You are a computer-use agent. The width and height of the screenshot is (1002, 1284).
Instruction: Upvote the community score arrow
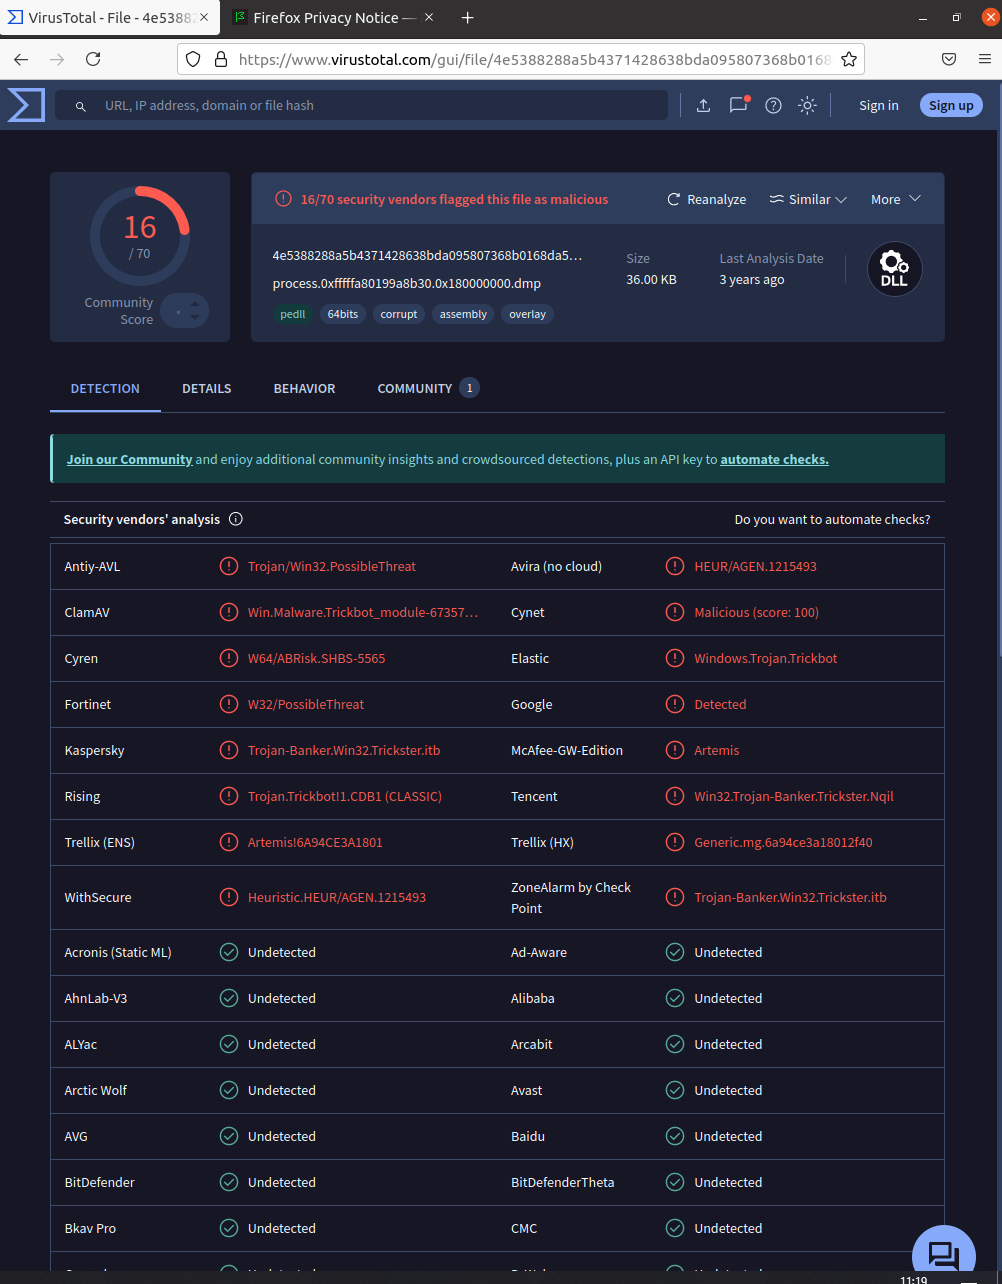(195, 304)
